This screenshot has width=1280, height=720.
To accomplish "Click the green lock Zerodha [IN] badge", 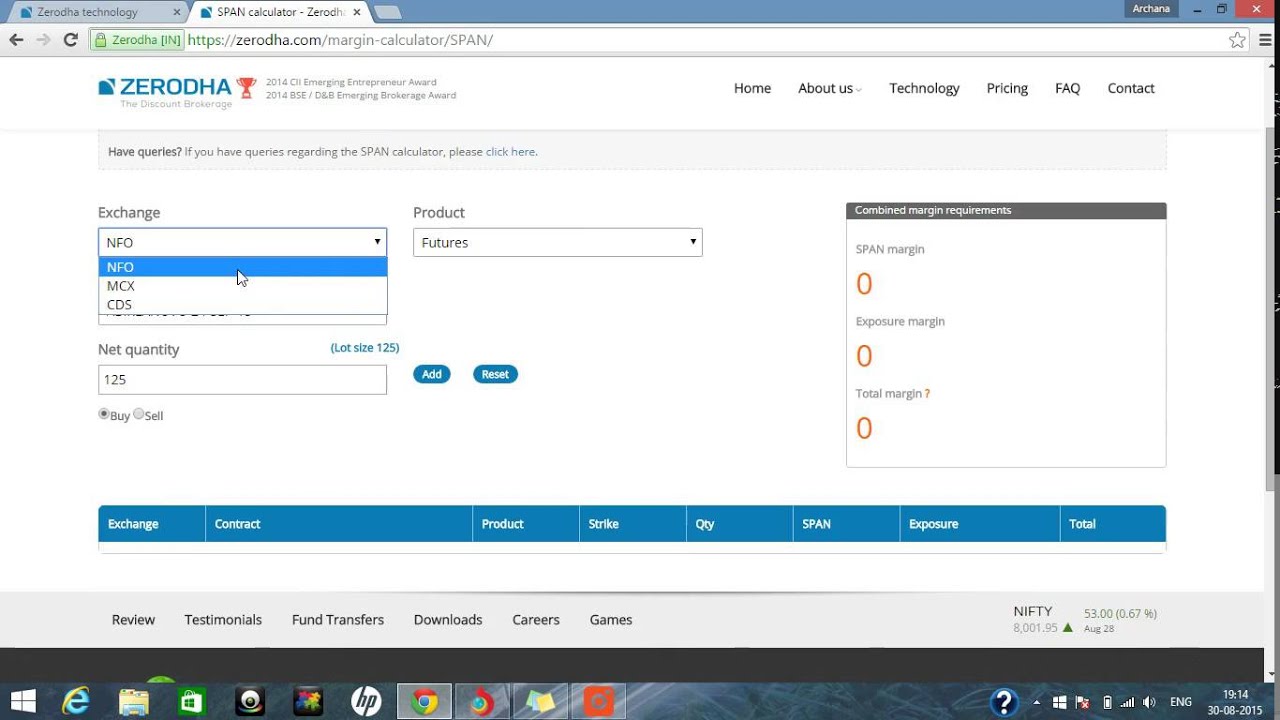I will (x=137, y=40).
